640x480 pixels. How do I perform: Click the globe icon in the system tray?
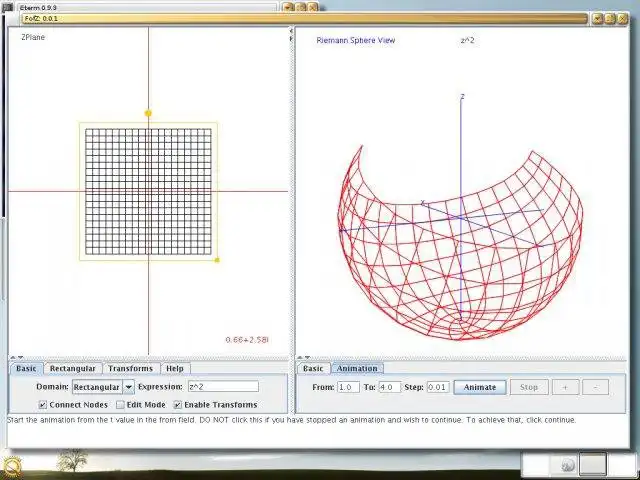568,464
